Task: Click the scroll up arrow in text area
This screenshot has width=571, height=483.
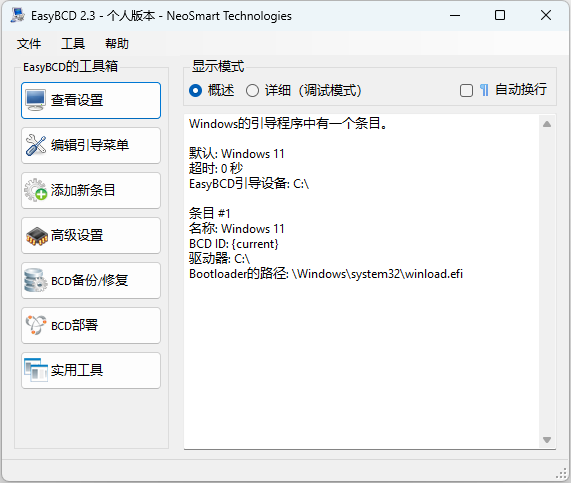Action: pyautogui.click(x=547, y=124)
